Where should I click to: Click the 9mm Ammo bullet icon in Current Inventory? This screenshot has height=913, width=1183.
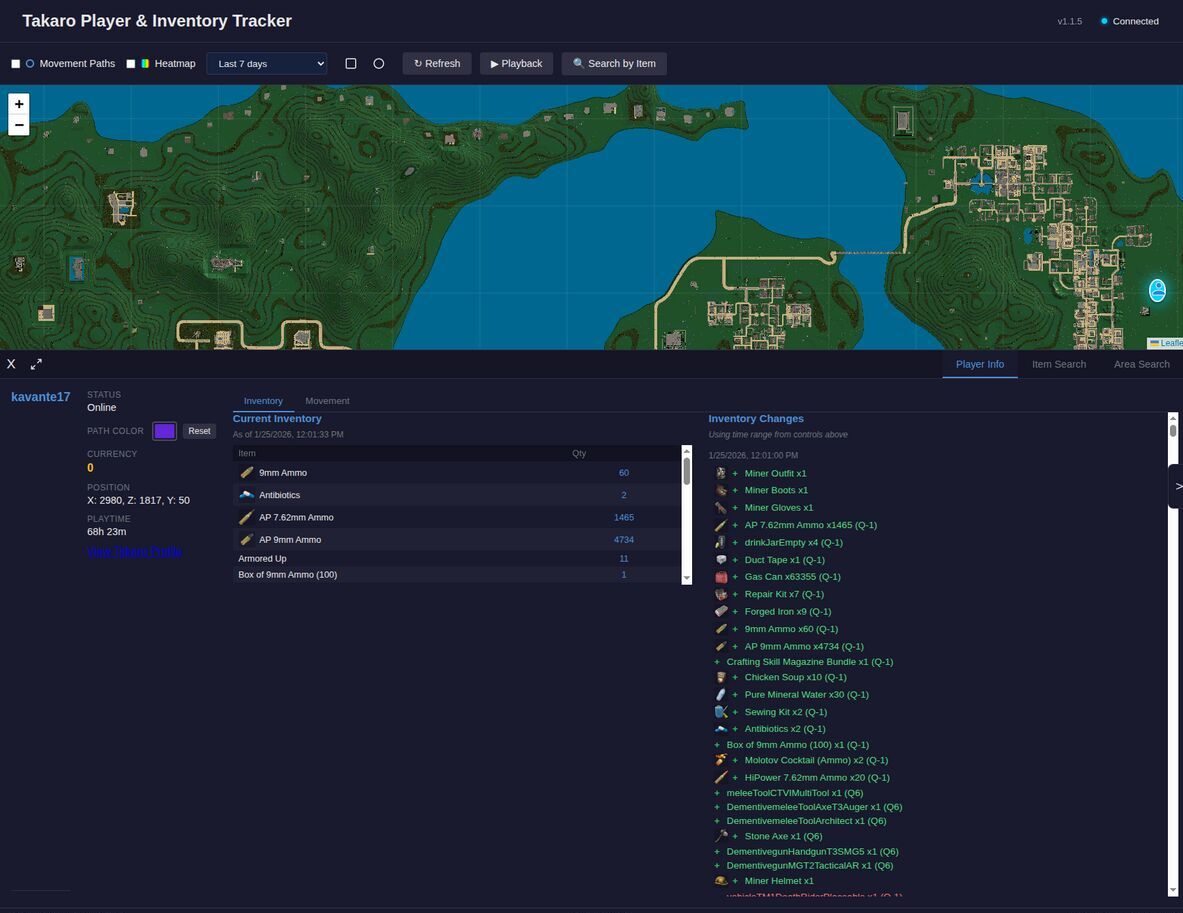pos(247,471)
